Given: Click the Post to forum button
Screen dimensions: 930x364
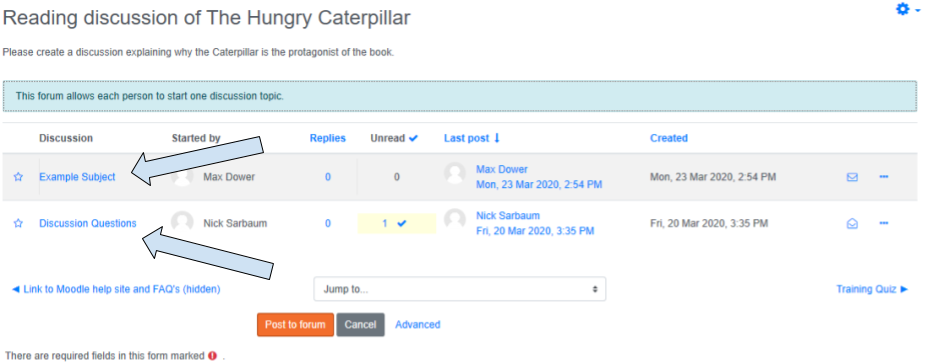Looking at the screenshot, I should coord(295,325).
